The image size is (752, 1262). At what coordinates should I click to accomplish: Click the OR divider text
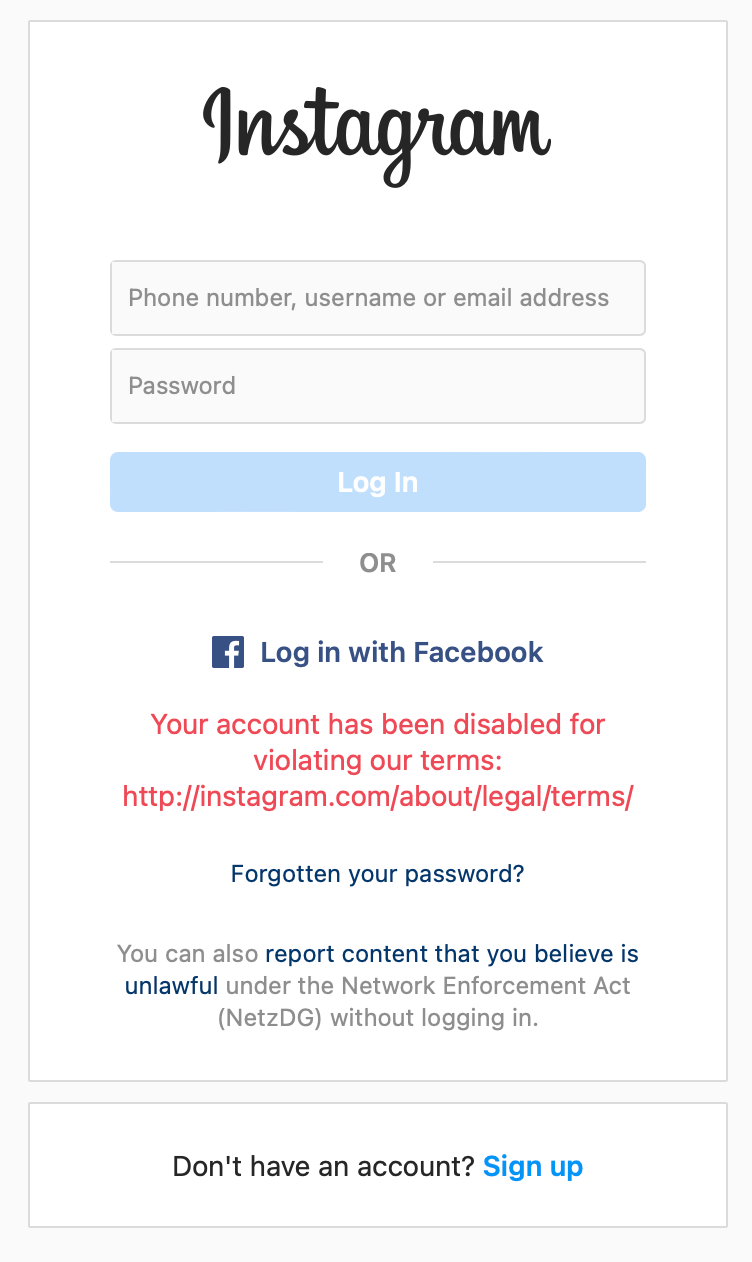(377, 563)
